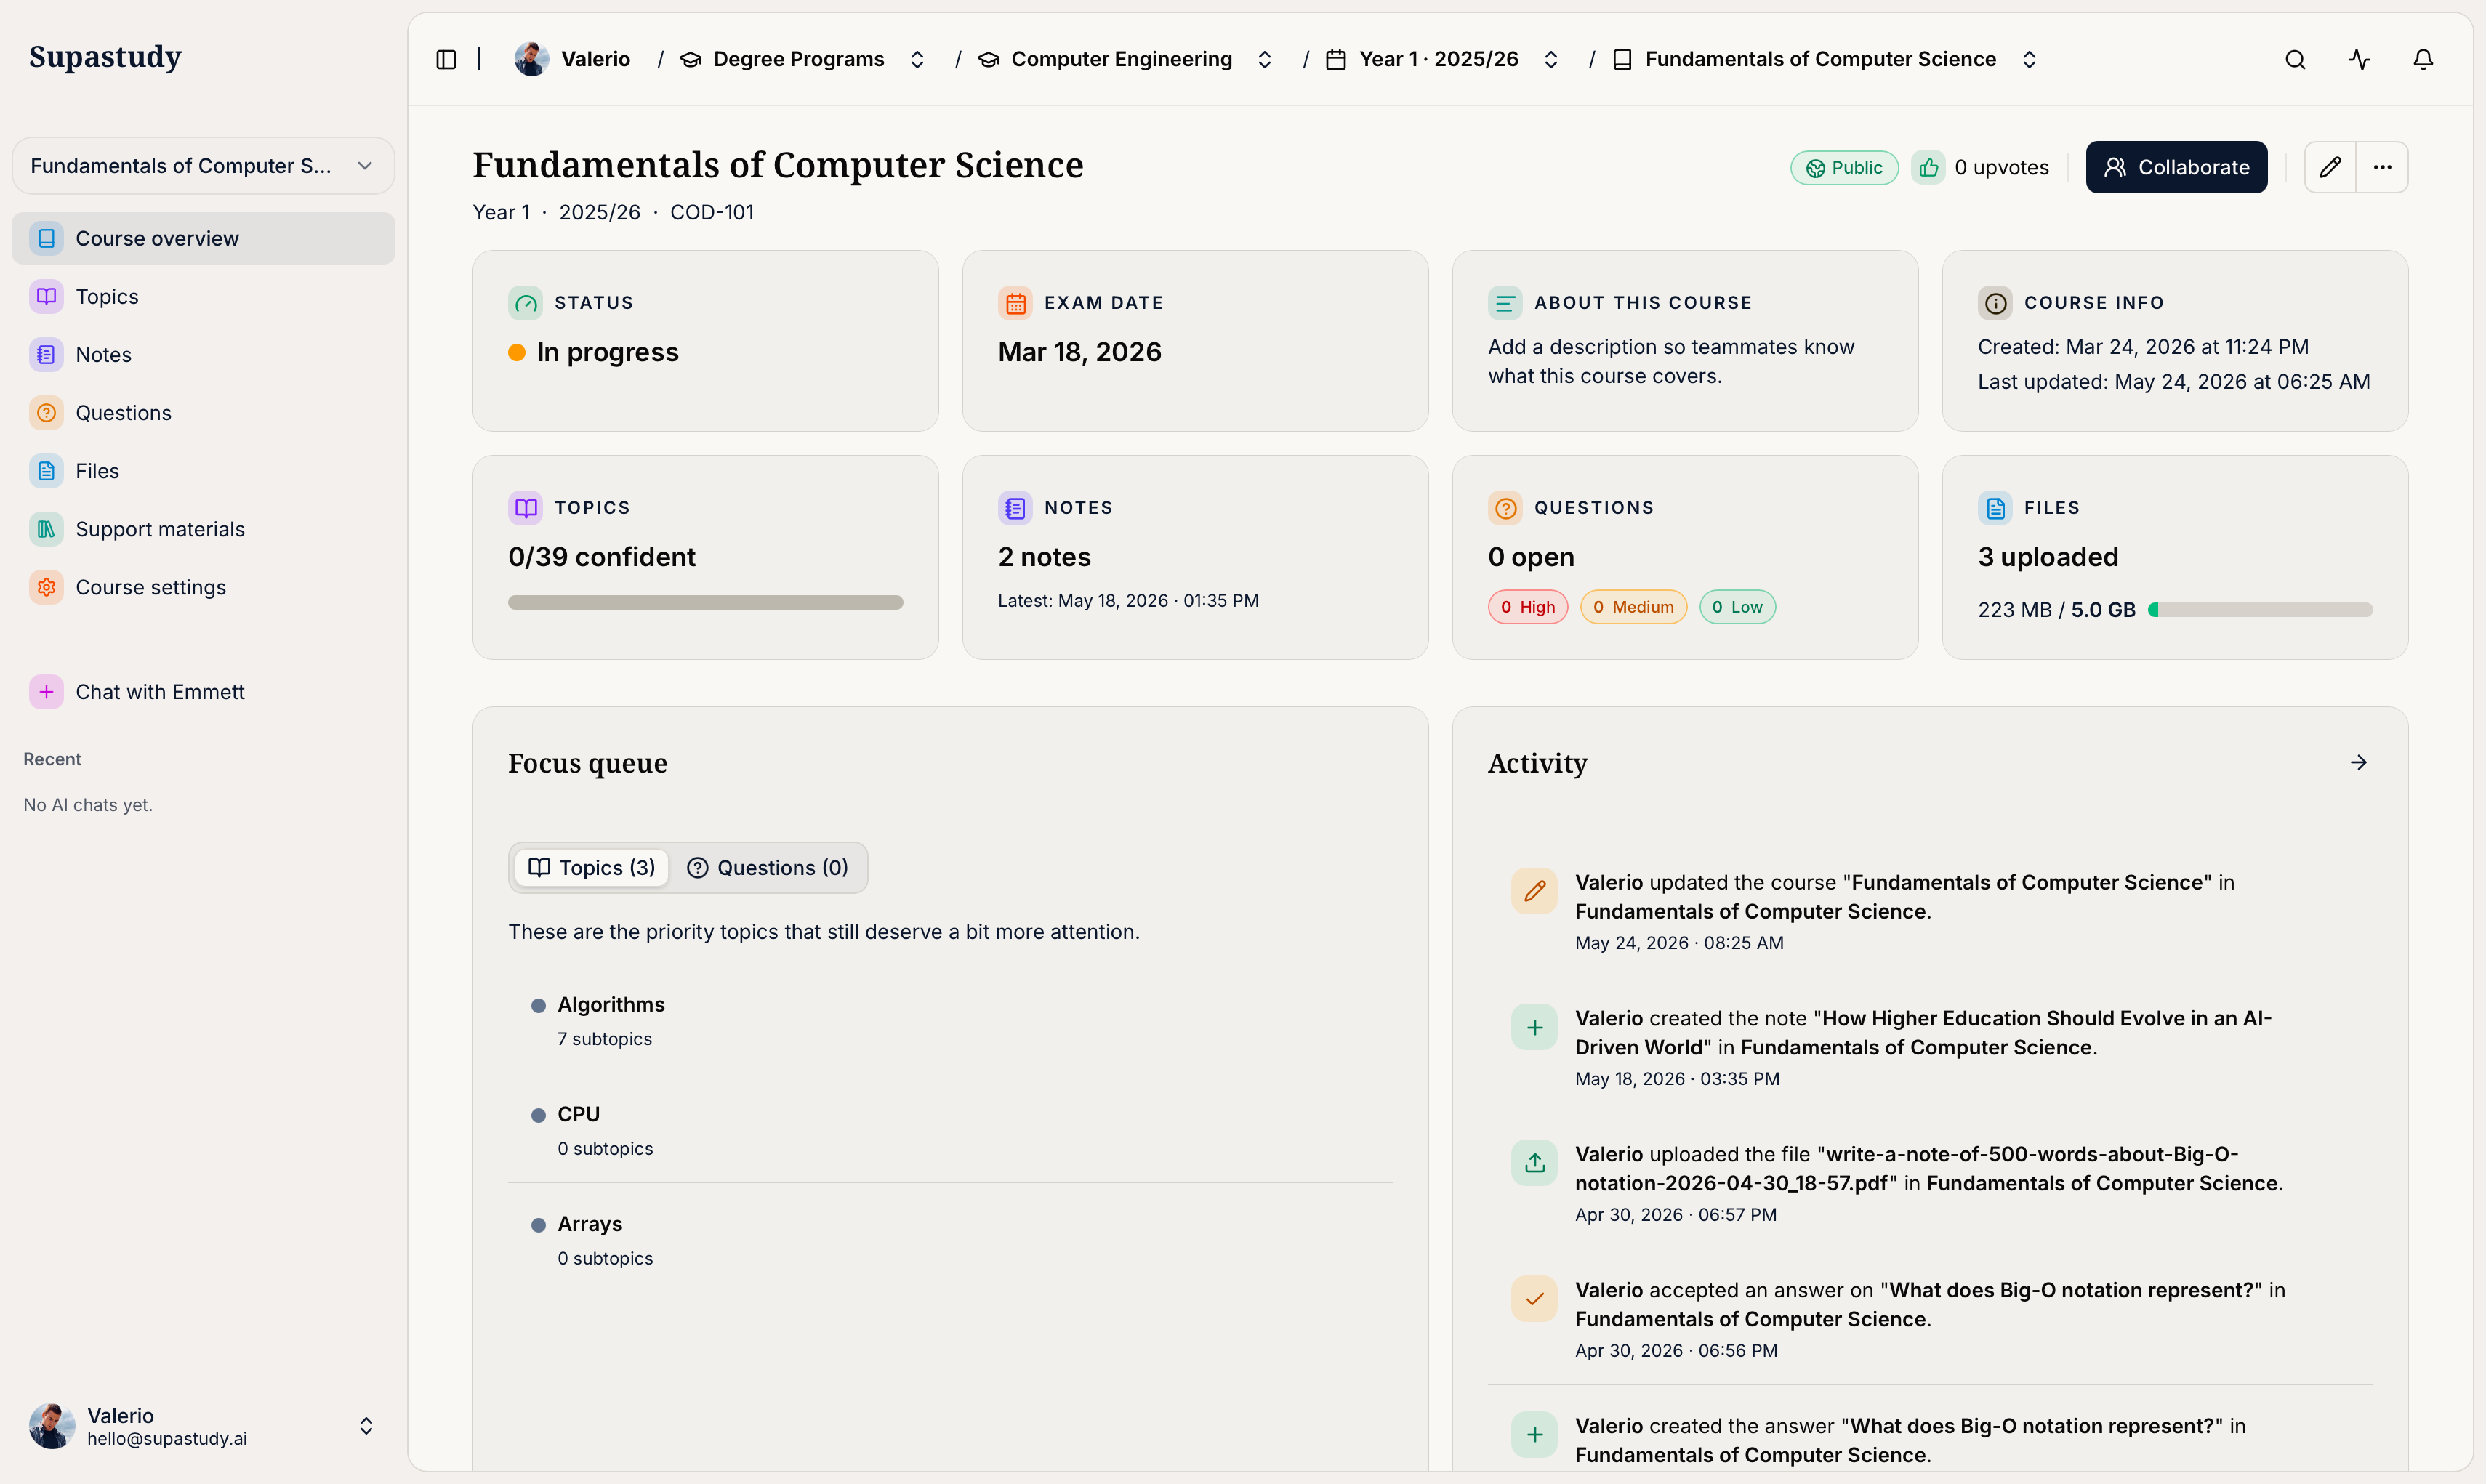Expand the Year 1 · 2025/26 breadcrumb switcher
The width and height of the screenshot is (2486, 1484).
(1551, 59)
